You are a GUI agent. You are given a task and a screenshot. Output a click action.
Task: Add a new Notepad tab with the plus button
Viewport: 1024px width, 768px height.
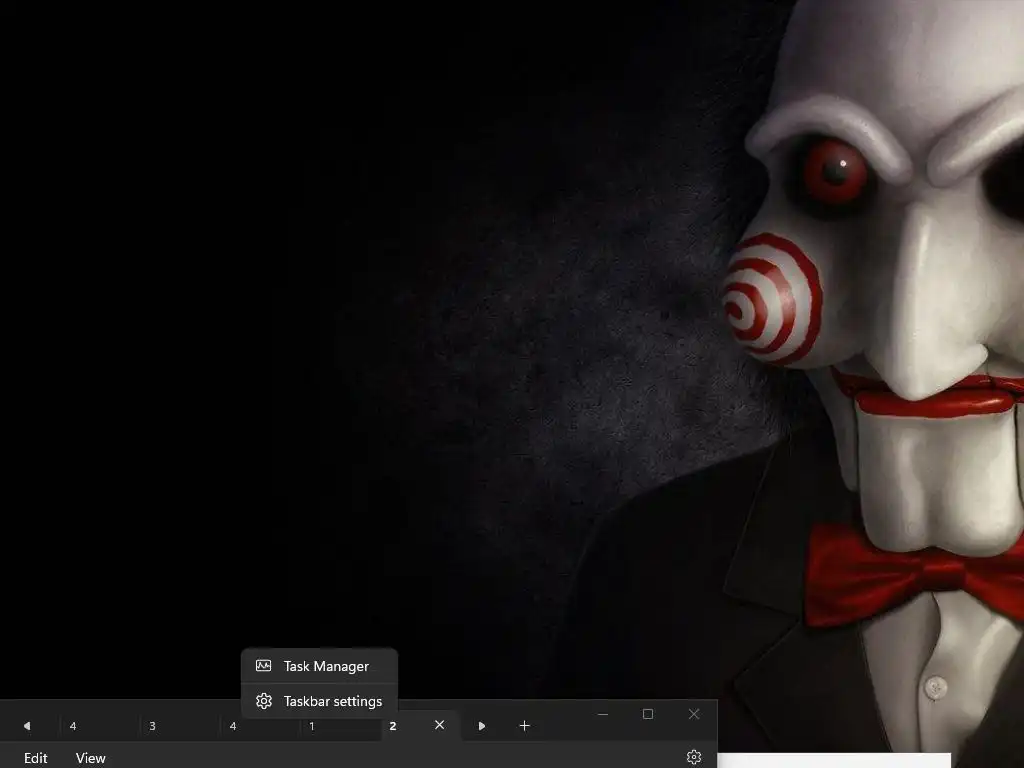pyautogui.click(x=524, y=726)
